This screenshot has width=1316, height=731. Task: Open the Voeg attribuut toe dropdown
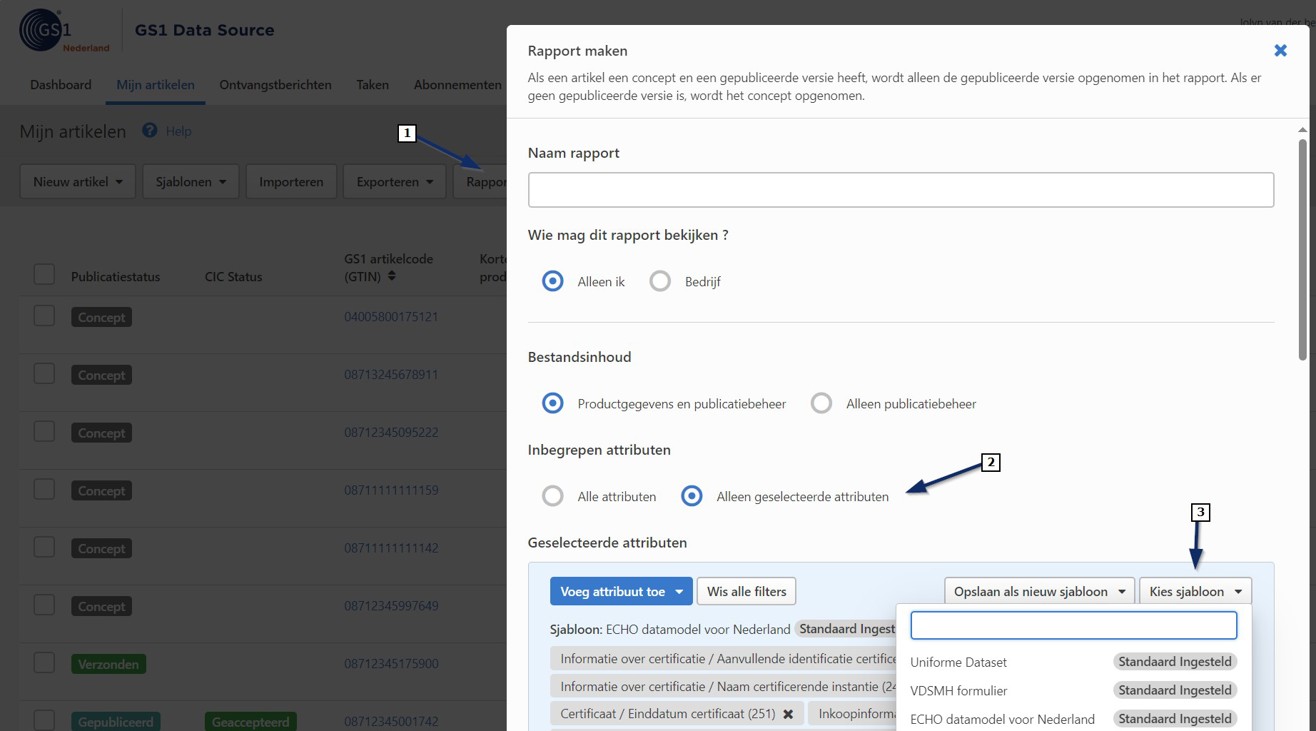[x=621, y=591]
